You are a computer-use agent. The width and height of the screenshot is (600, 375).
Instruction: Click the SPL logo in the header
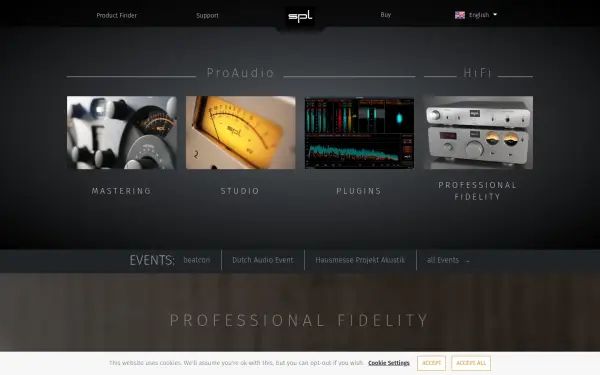pos(300,16)
